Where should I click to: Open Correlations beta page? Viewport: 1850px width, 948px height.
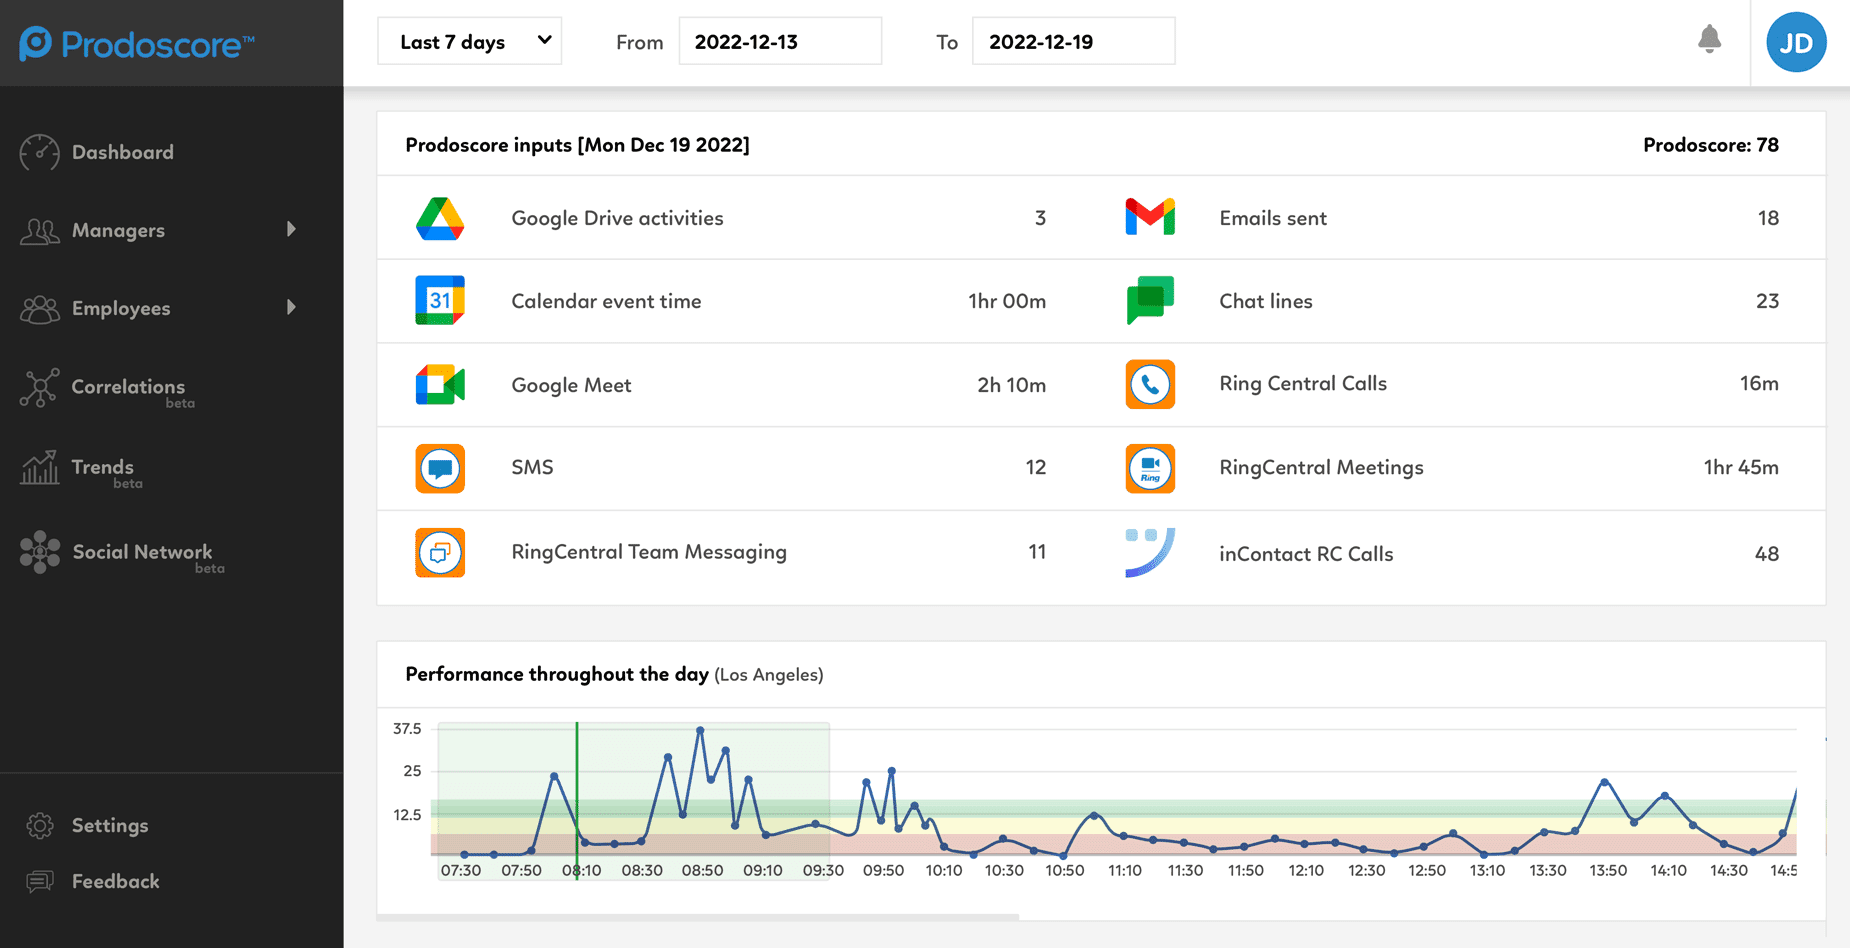128,387
